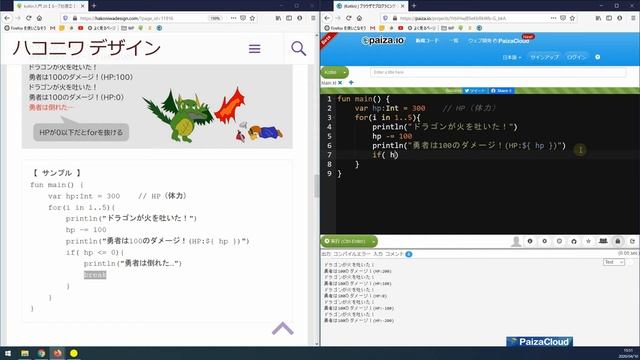Click the group users icon in the paiza toolbar

603,241
